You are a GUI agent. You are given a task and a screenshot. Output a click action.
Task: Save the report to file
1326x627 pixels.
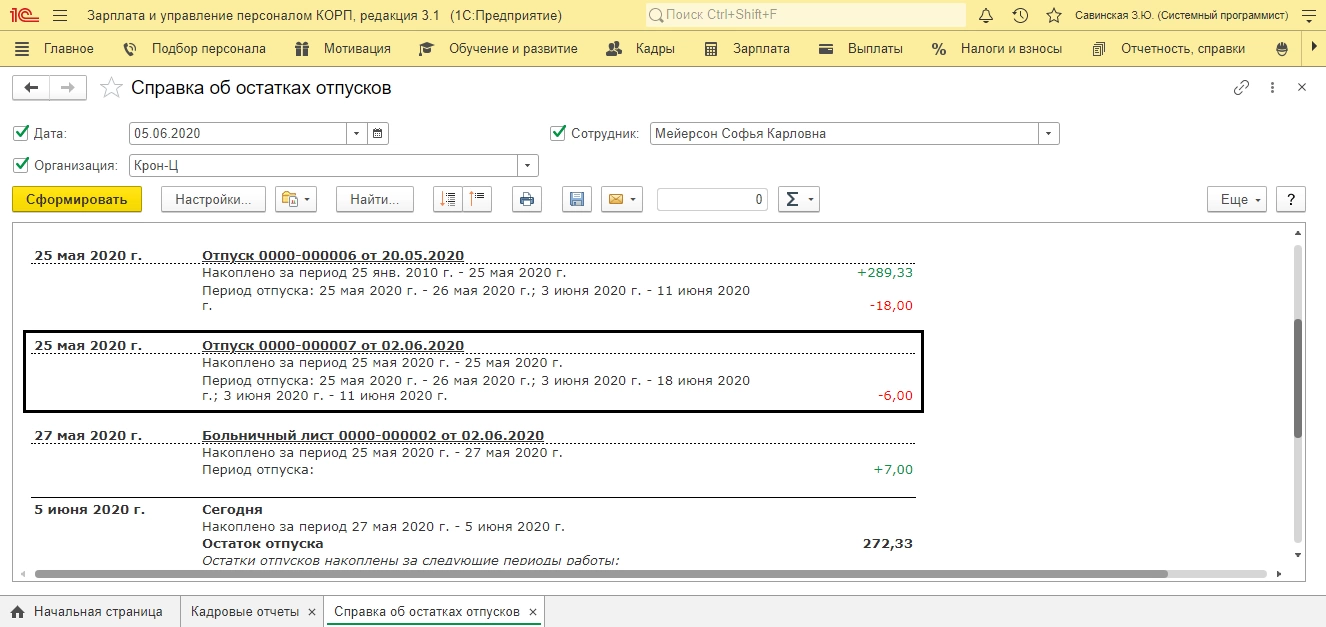pos(577,199)
